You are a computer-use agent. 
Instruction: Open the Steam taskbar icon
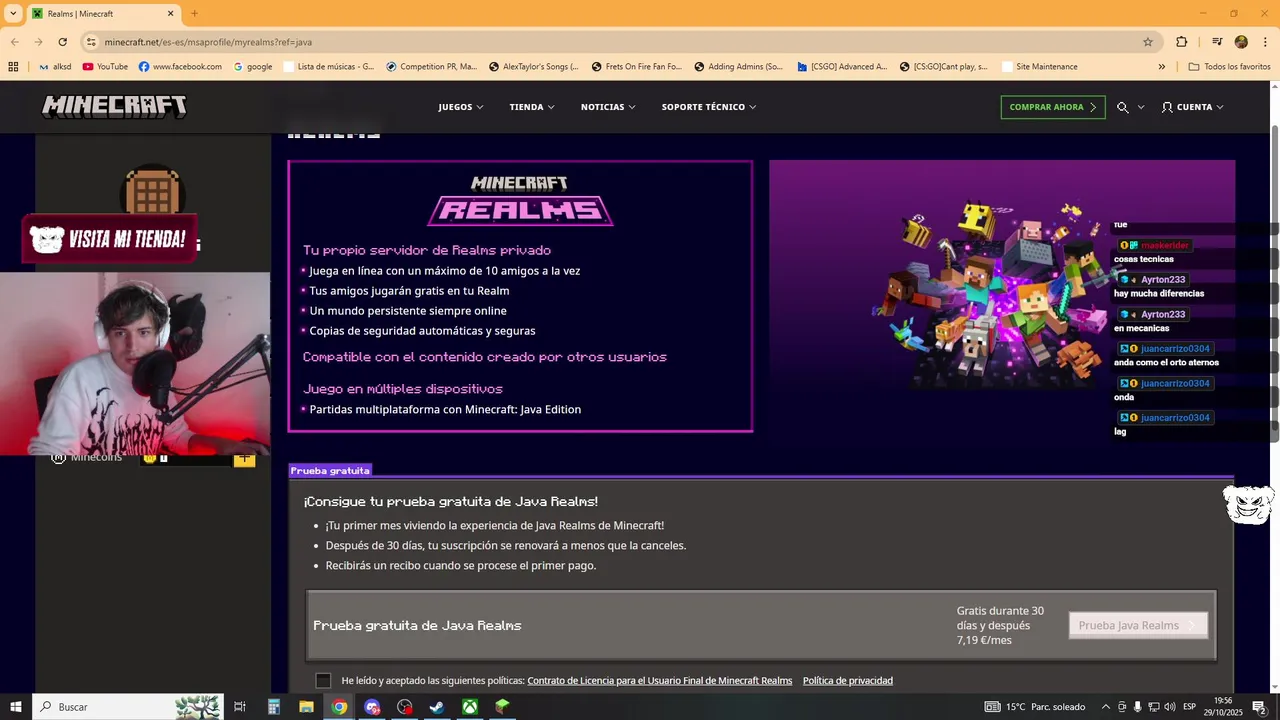(437, 707)
